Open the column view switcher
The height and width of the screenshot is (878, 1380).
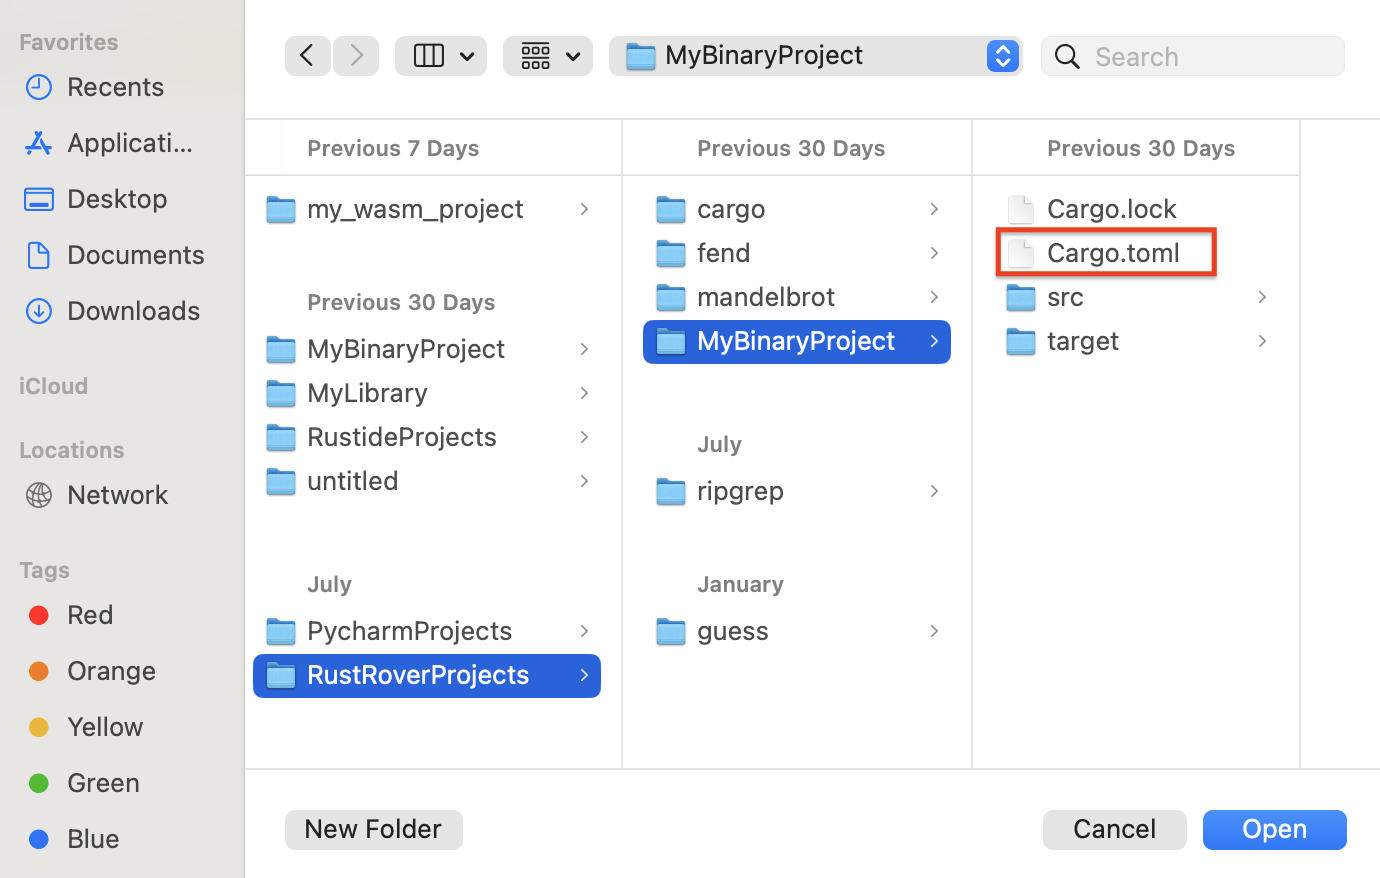coord(440,56)
